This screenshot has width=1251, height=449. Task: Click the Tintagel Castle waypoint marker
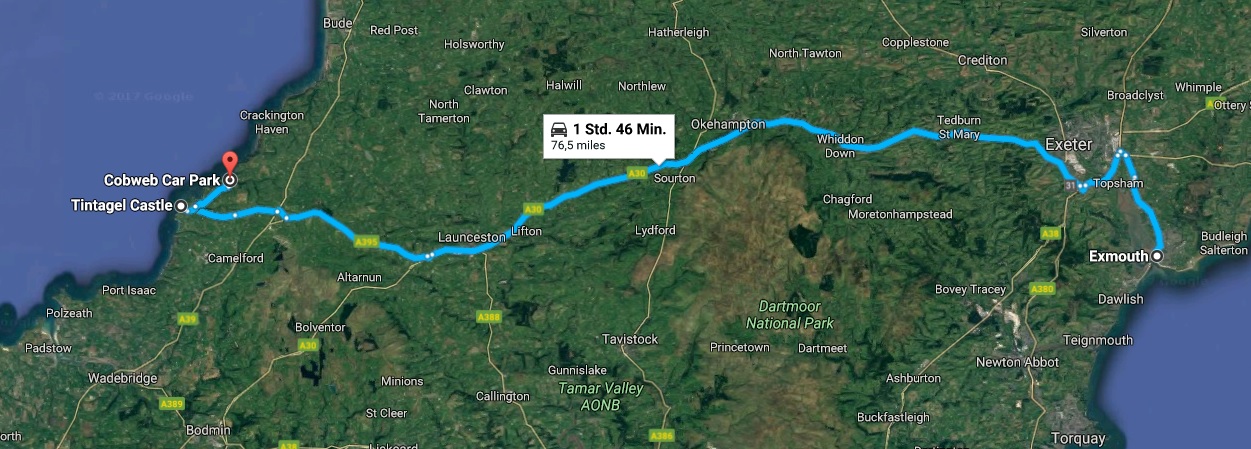click(x=181, y=206)
